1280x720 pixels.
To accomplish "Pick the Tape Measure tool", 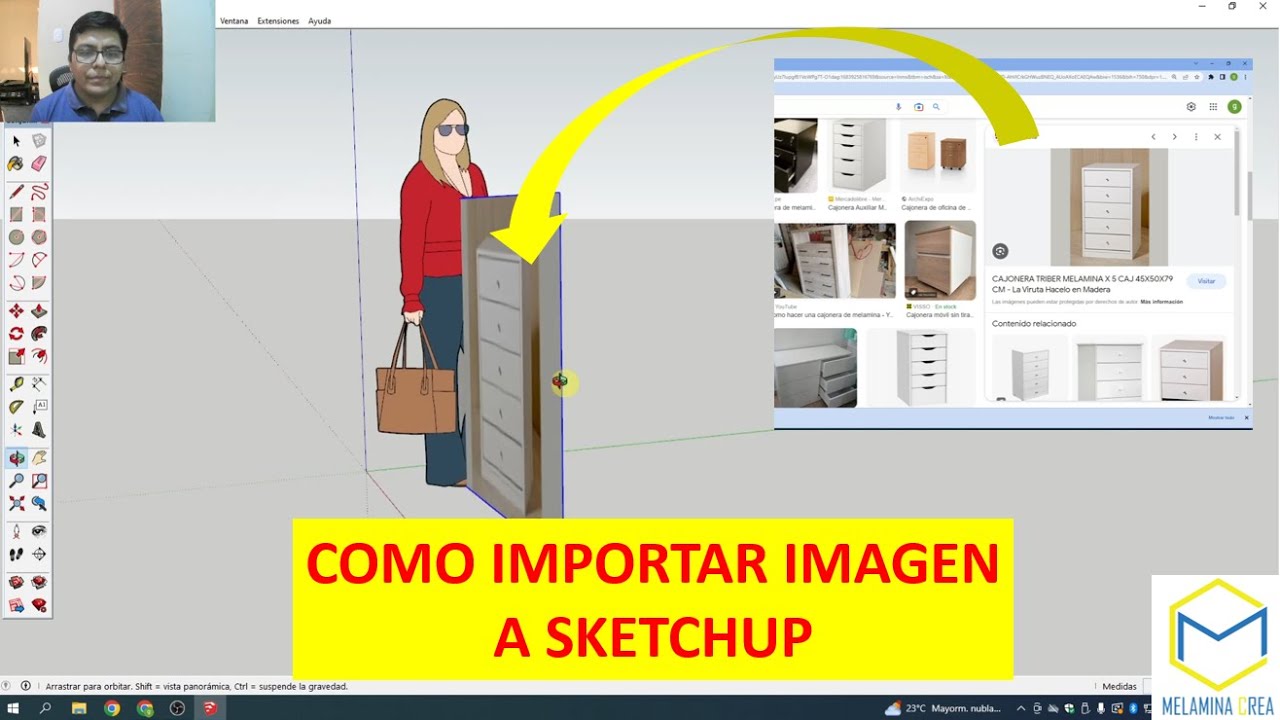I will coord(16,384).
